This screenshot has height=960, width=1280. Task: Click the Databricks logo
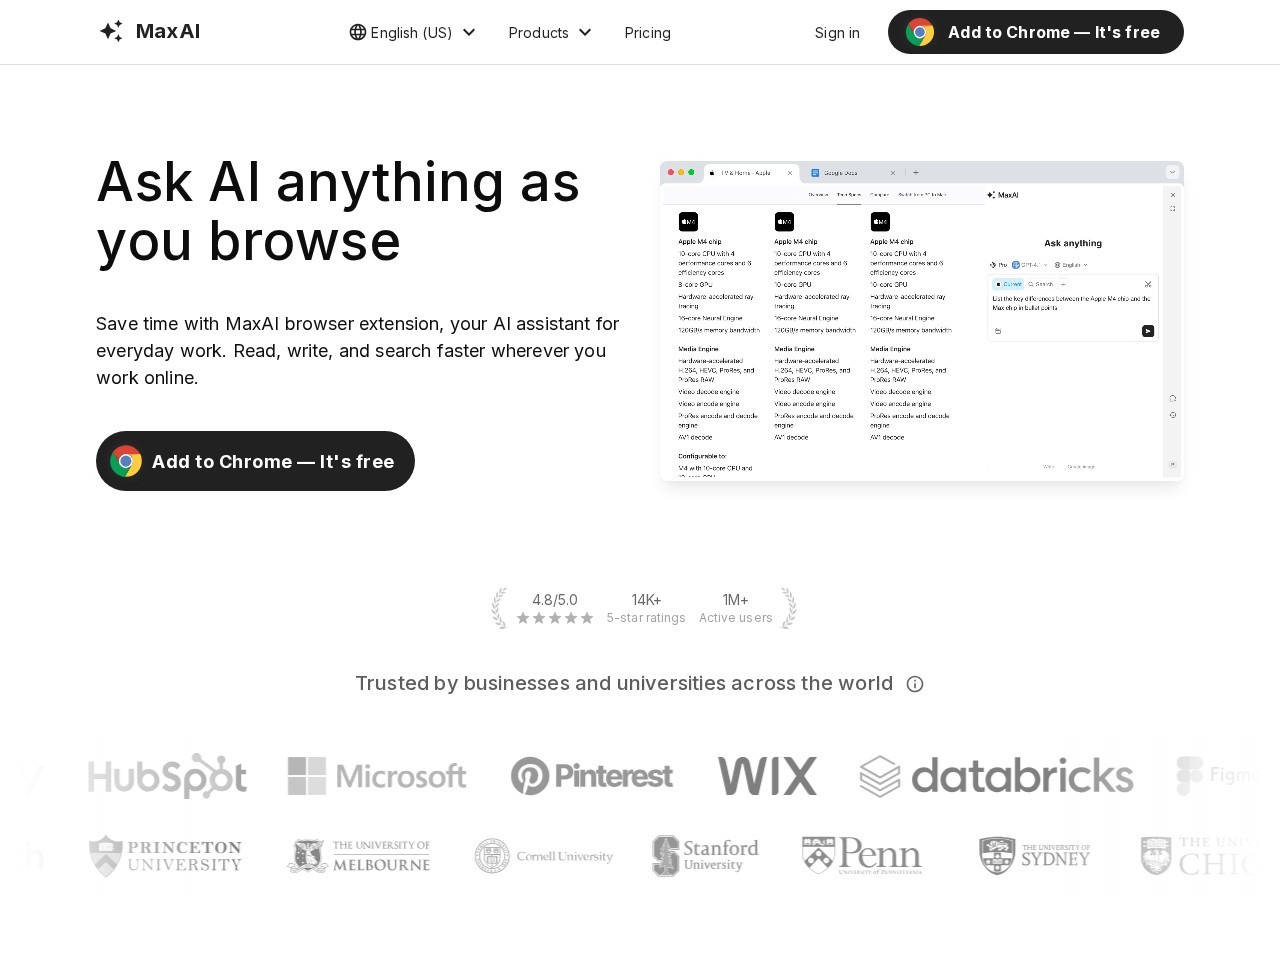(x=996, y=776)
